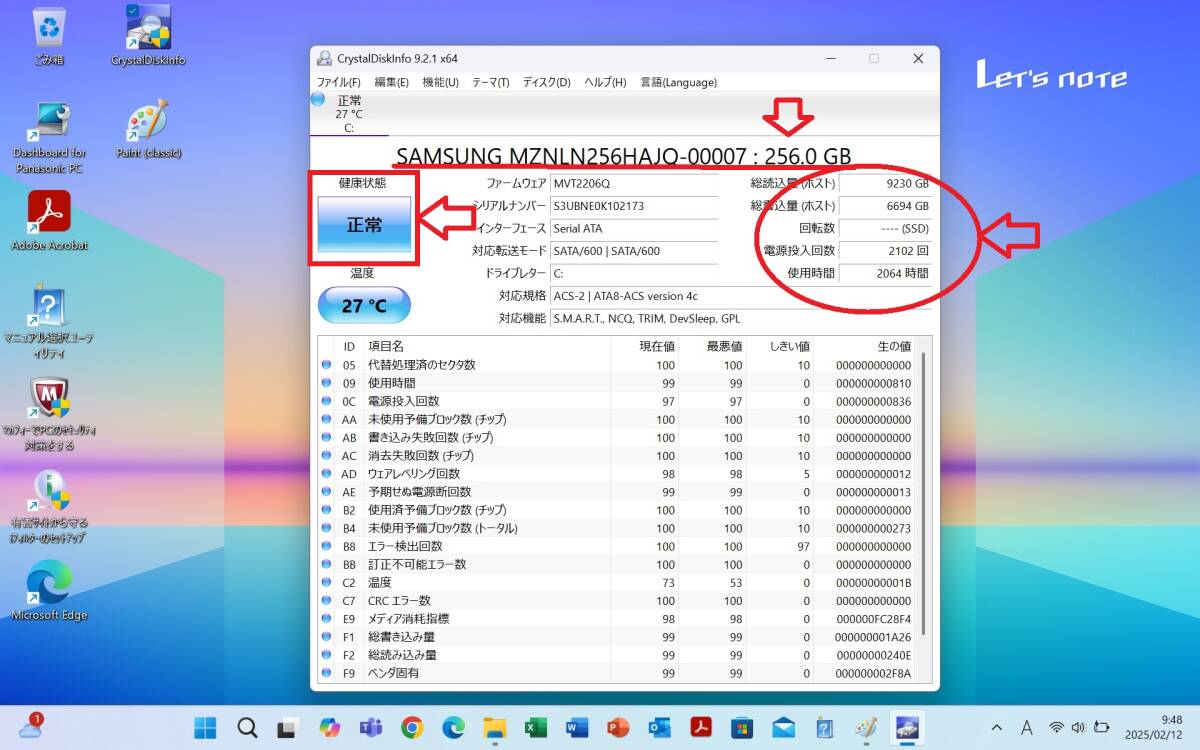The image size is (1200, 750).
Task: Open the Recycle Bin desktop icon
Action: click(49, 36)
